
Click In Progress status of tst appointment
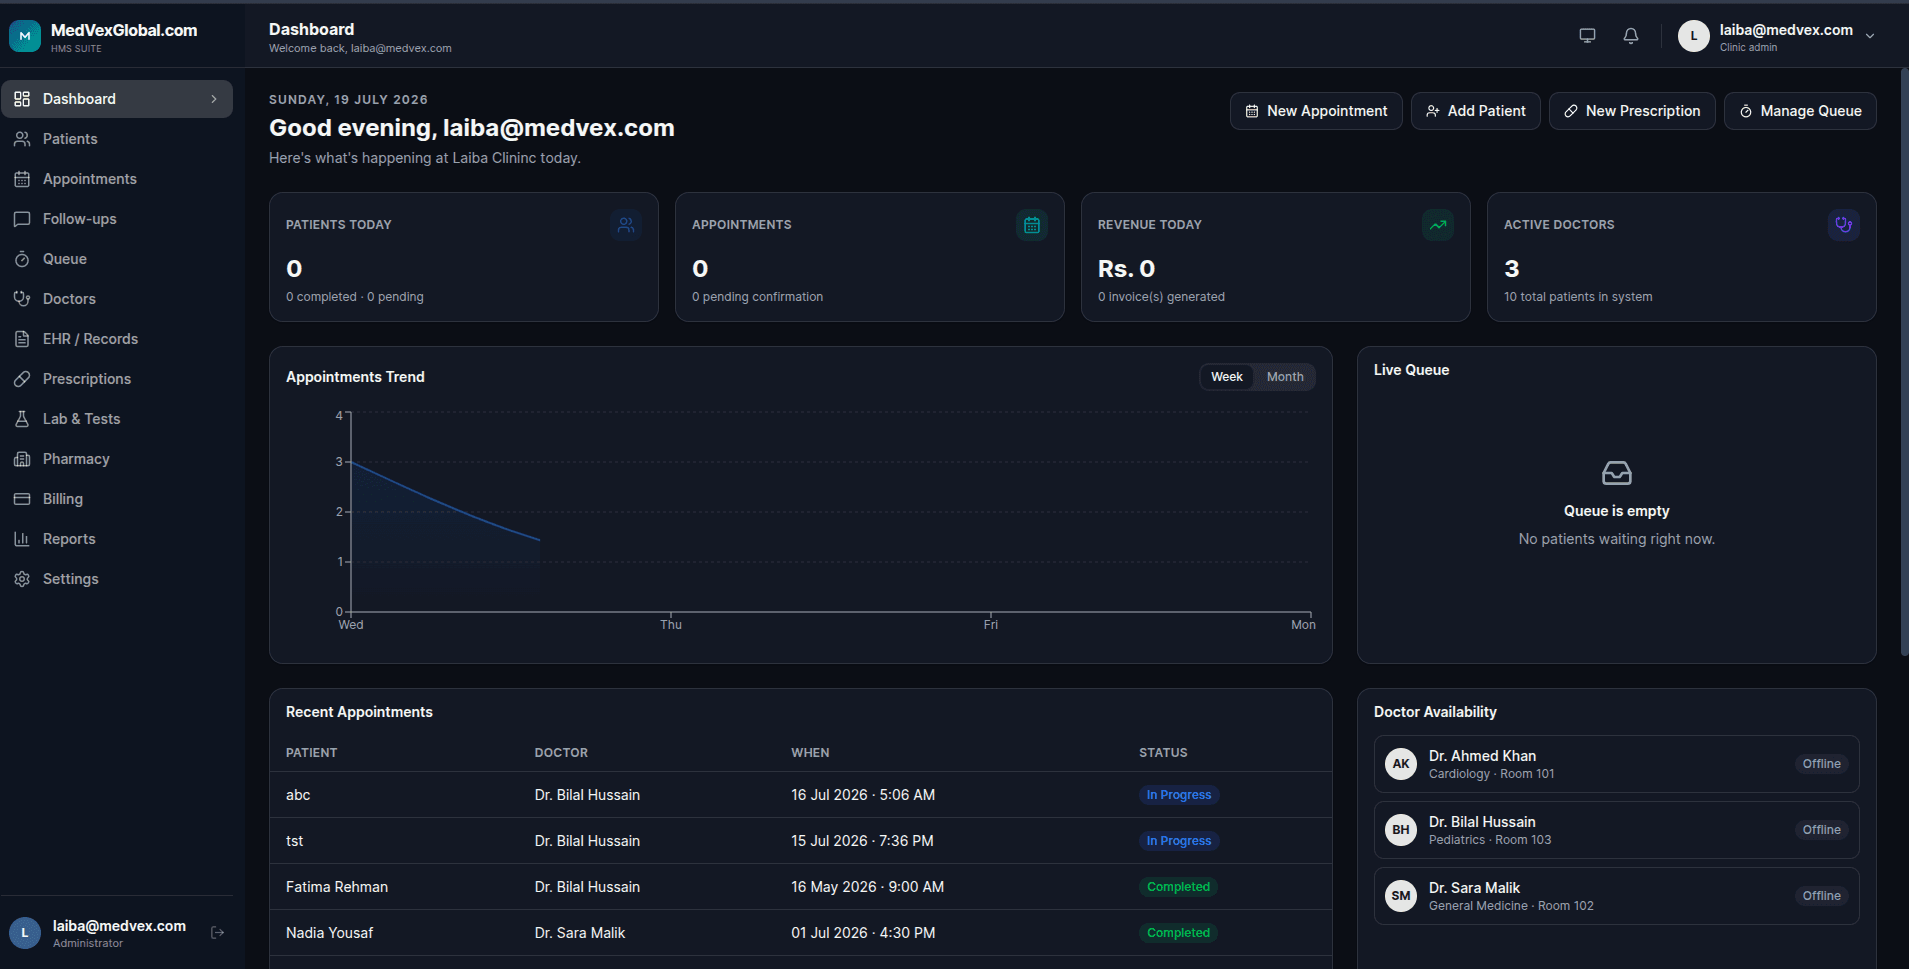pos(1179,841)
